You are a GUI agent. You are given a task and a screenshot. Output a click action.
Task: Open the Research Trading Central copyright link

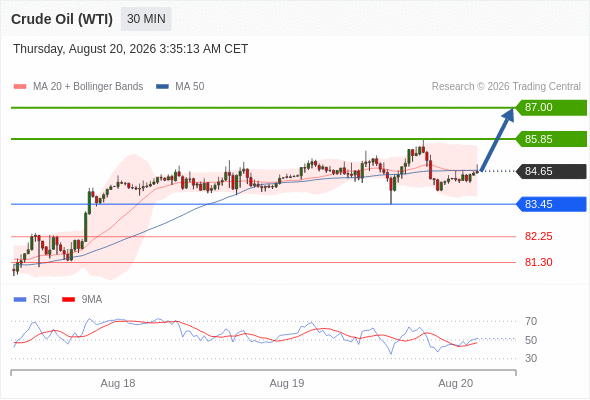click(506, 87)
